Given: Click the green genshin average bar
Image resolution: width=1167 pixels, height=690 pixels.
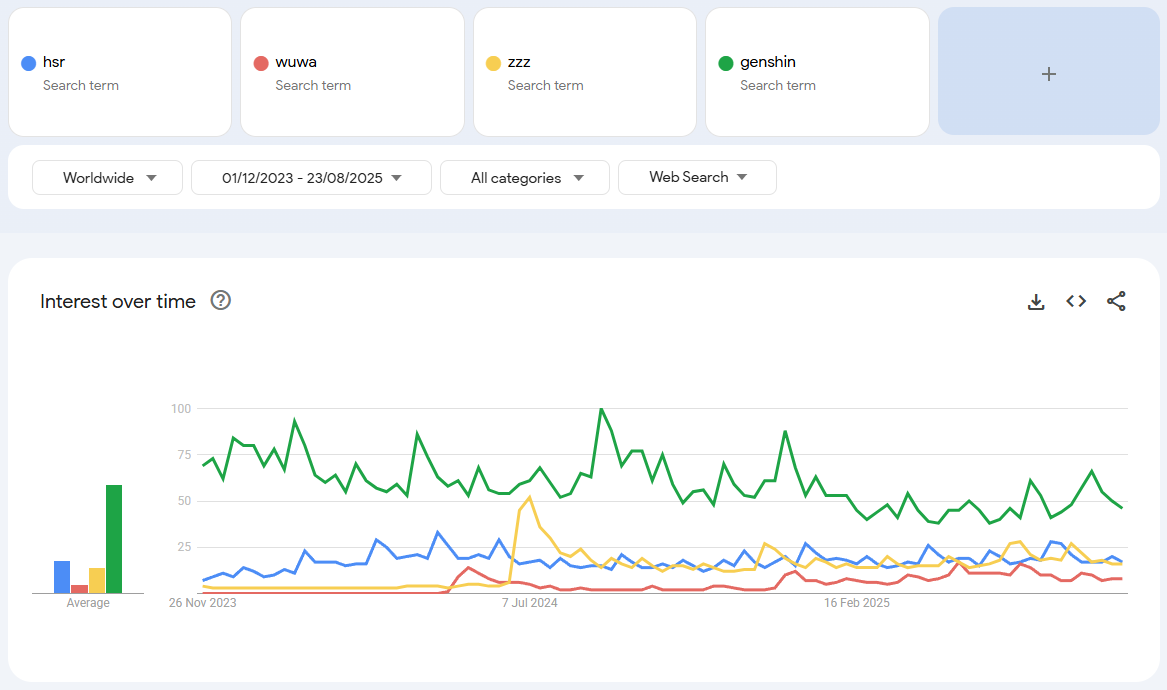Looking at the screenshot, I should click(114, 539).
